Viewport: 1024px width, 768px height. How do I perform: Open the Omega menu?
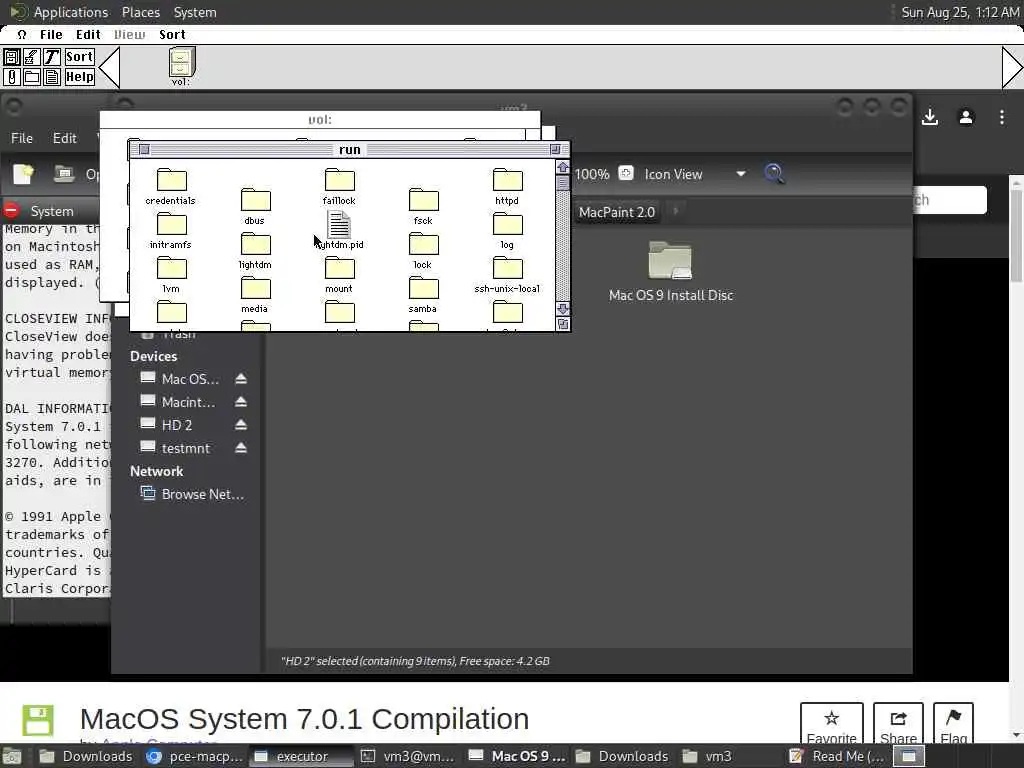[22, 35]
